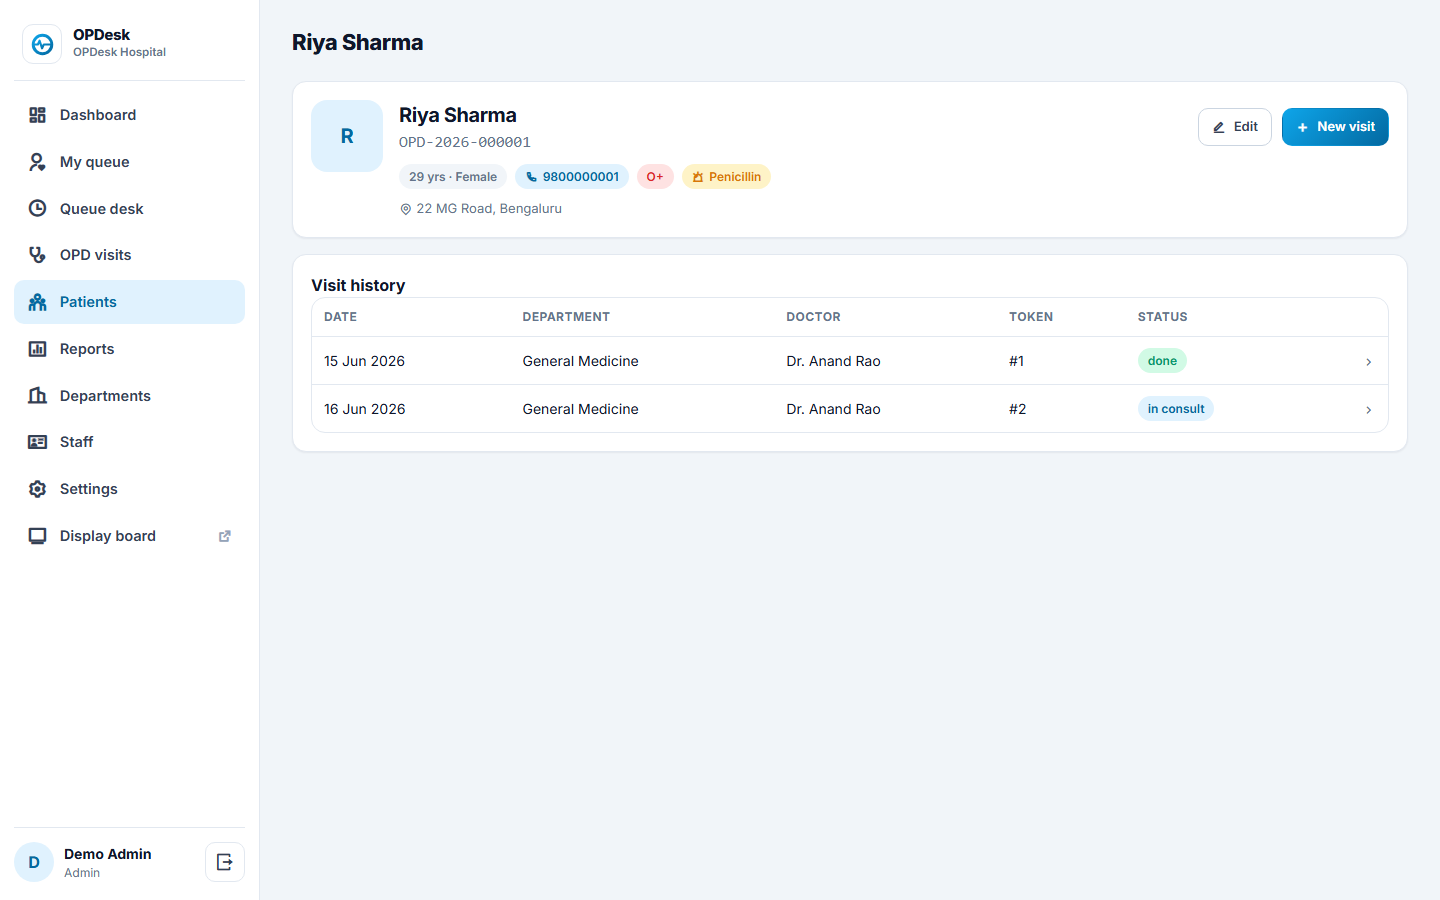Click patient ID OPD-2026-000001
Viewport: 1440px width, 900px height.
coord(465,142)
